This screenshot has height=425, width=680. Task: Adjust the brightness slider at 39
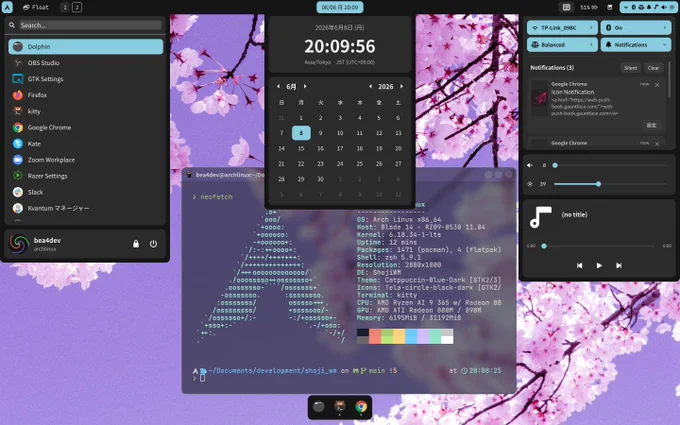click(x=611, y=184)
